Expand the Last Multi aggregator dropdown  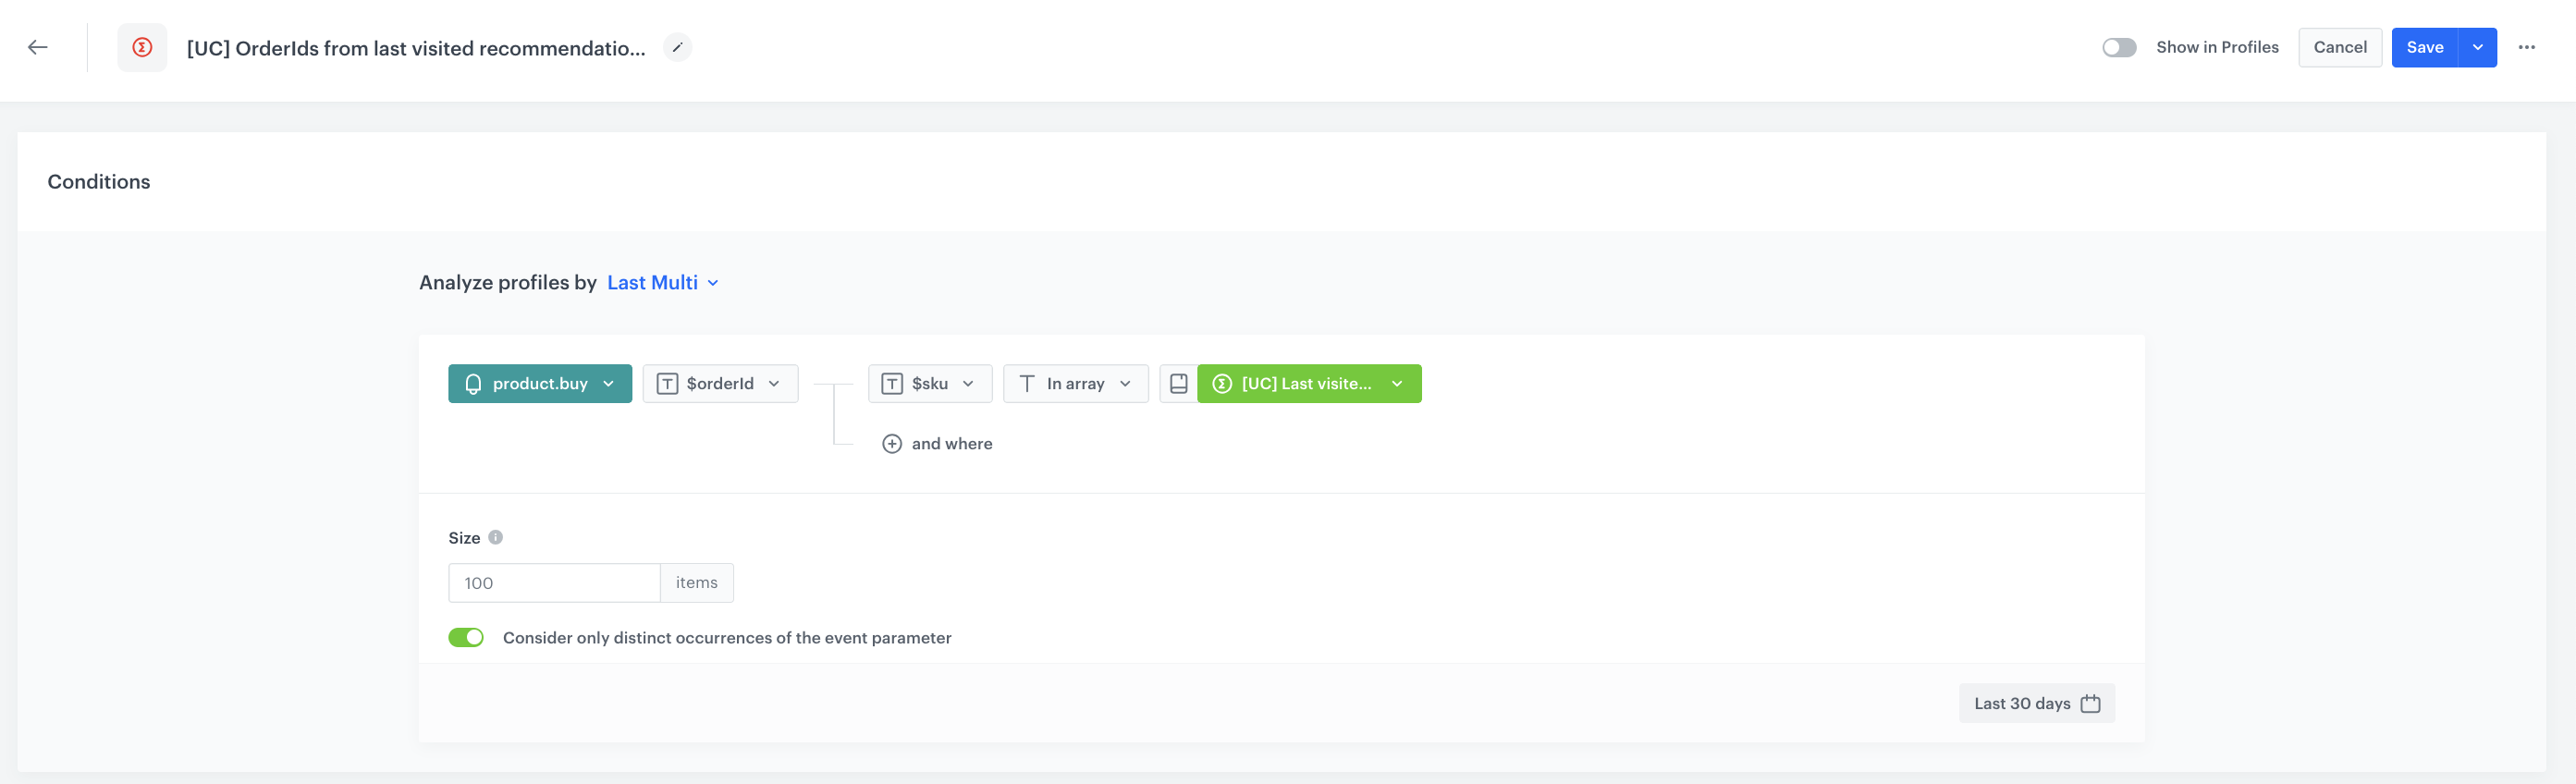[662, 283]
